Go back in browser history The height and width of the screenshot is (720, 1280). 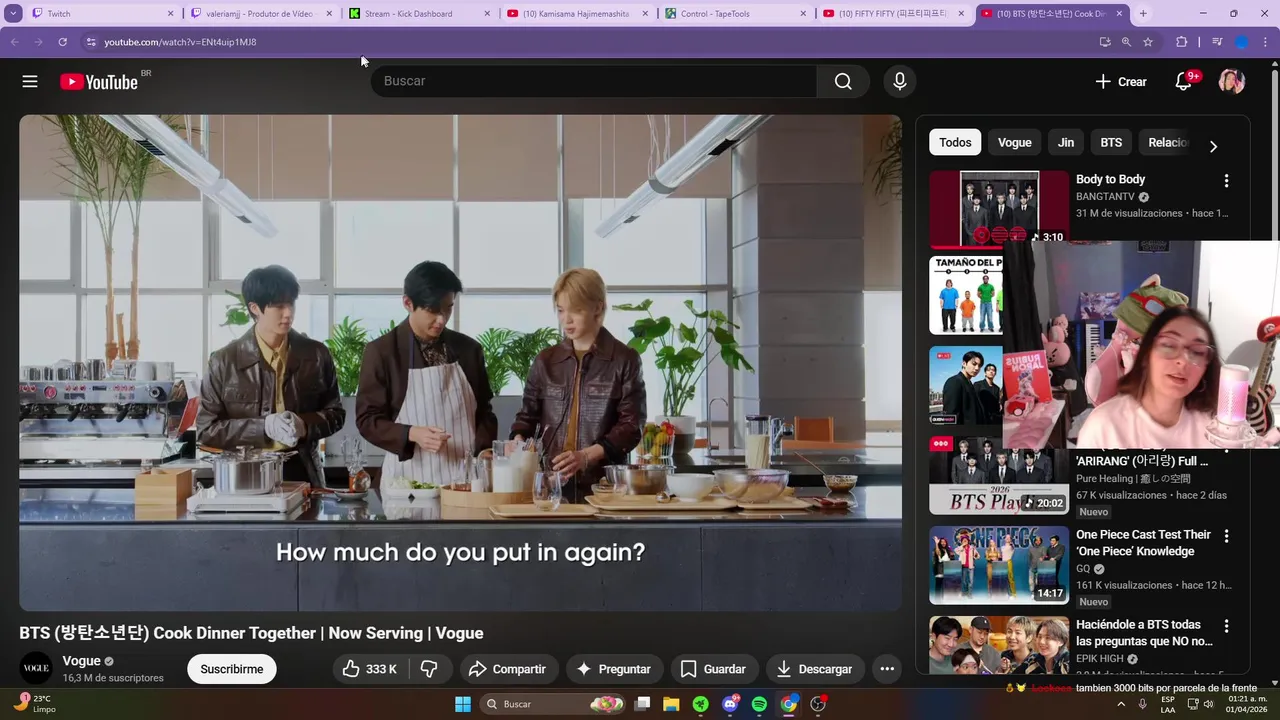point(14,42)
